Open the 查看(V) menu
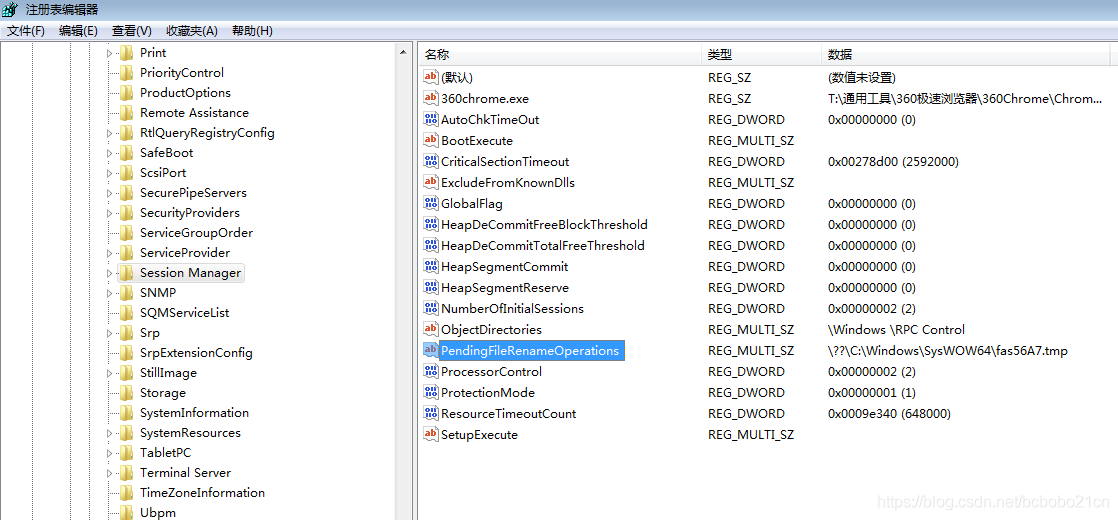This screenshot has height=520, width=1118. click(132, 31)
